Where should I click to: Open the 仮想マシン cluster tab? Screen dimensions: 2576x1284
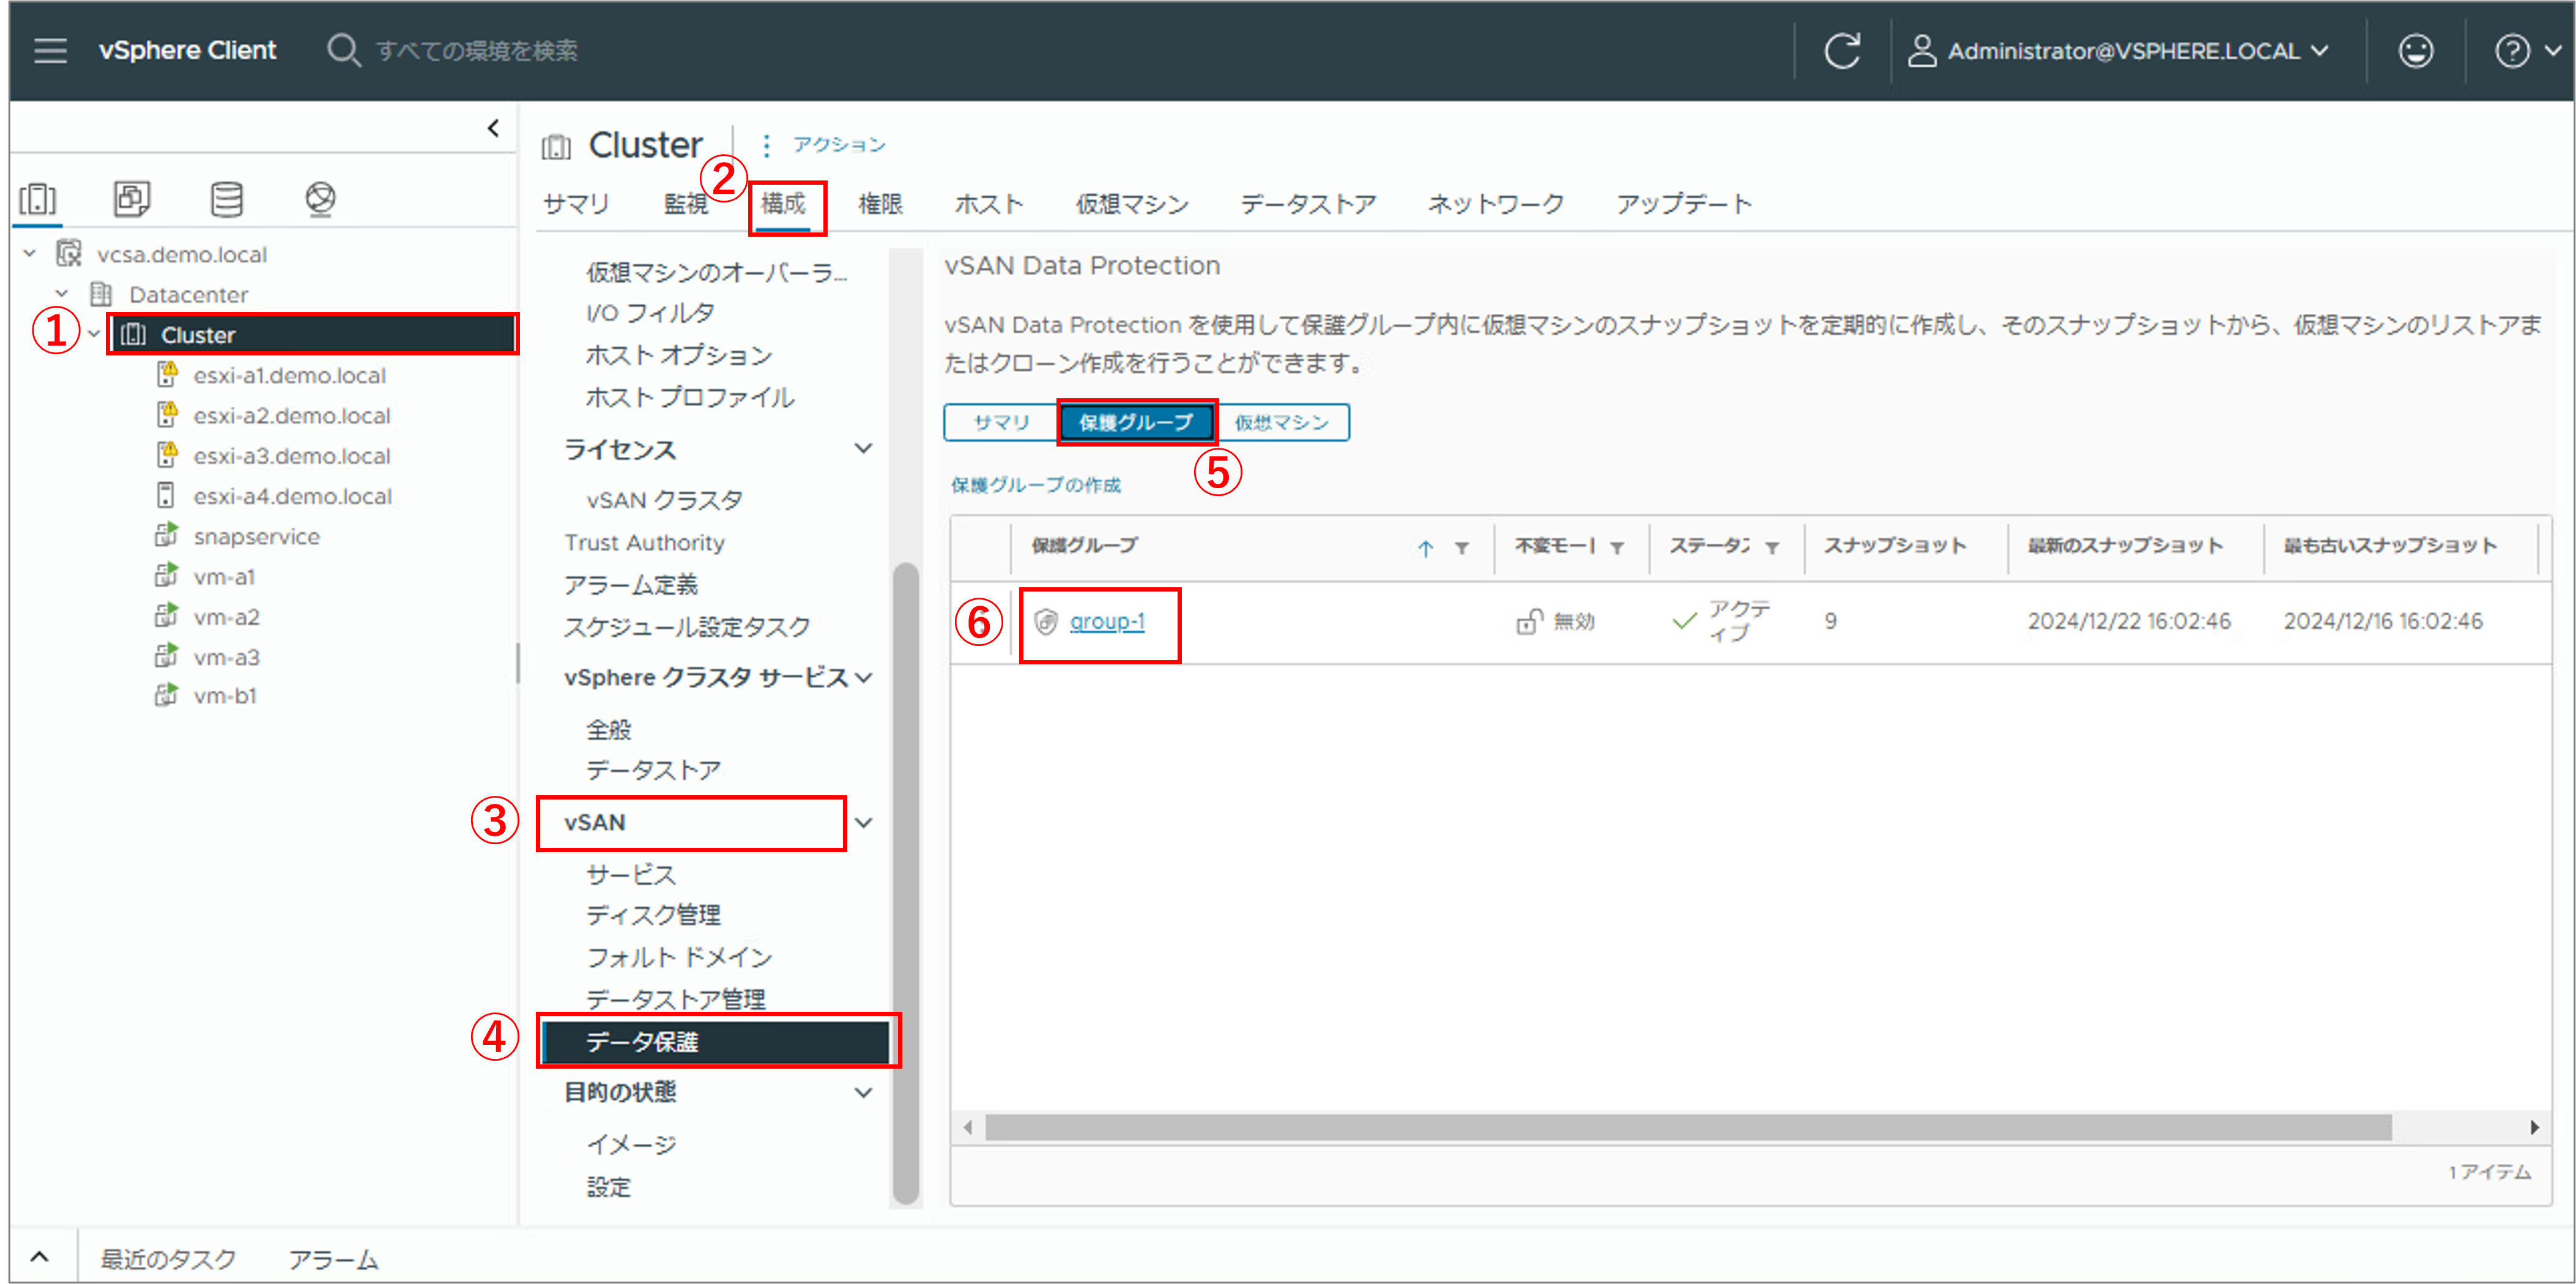(x=1131, y=204)
